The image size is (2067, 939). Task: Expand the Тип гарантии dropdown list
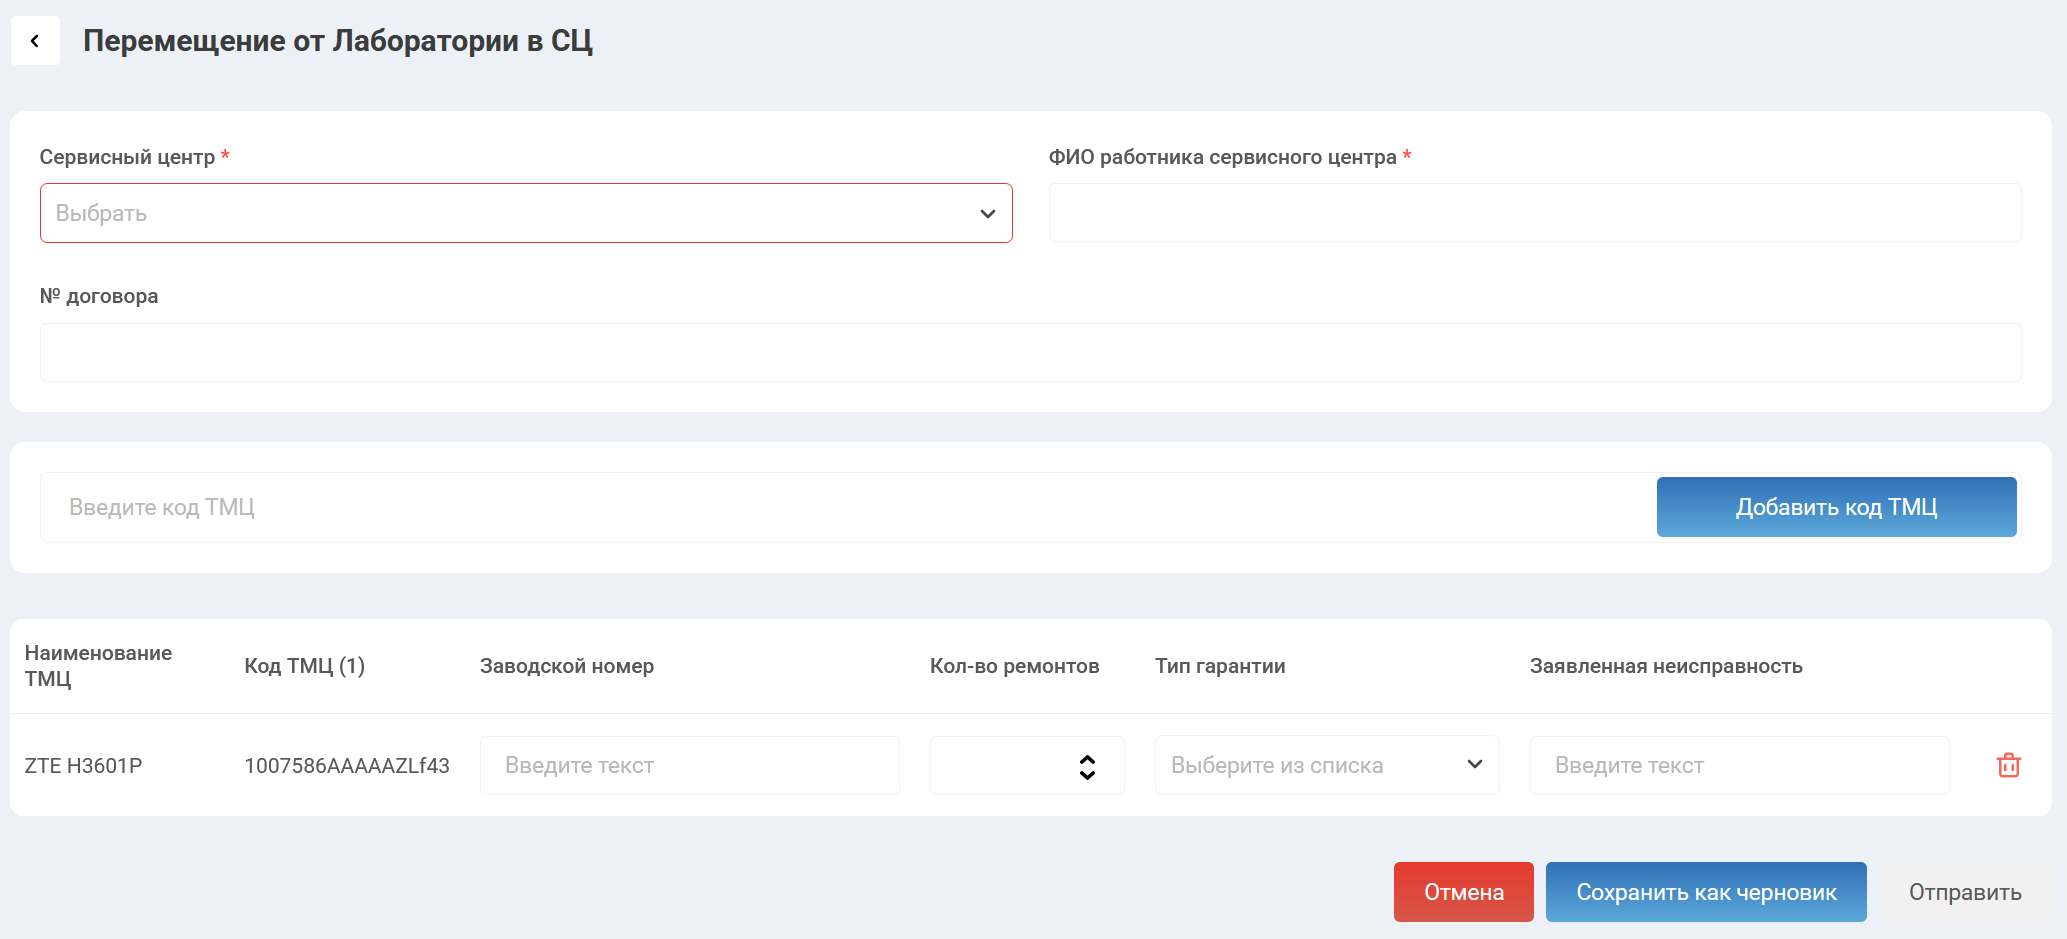pyautogui.click(x=1326, y=765)
